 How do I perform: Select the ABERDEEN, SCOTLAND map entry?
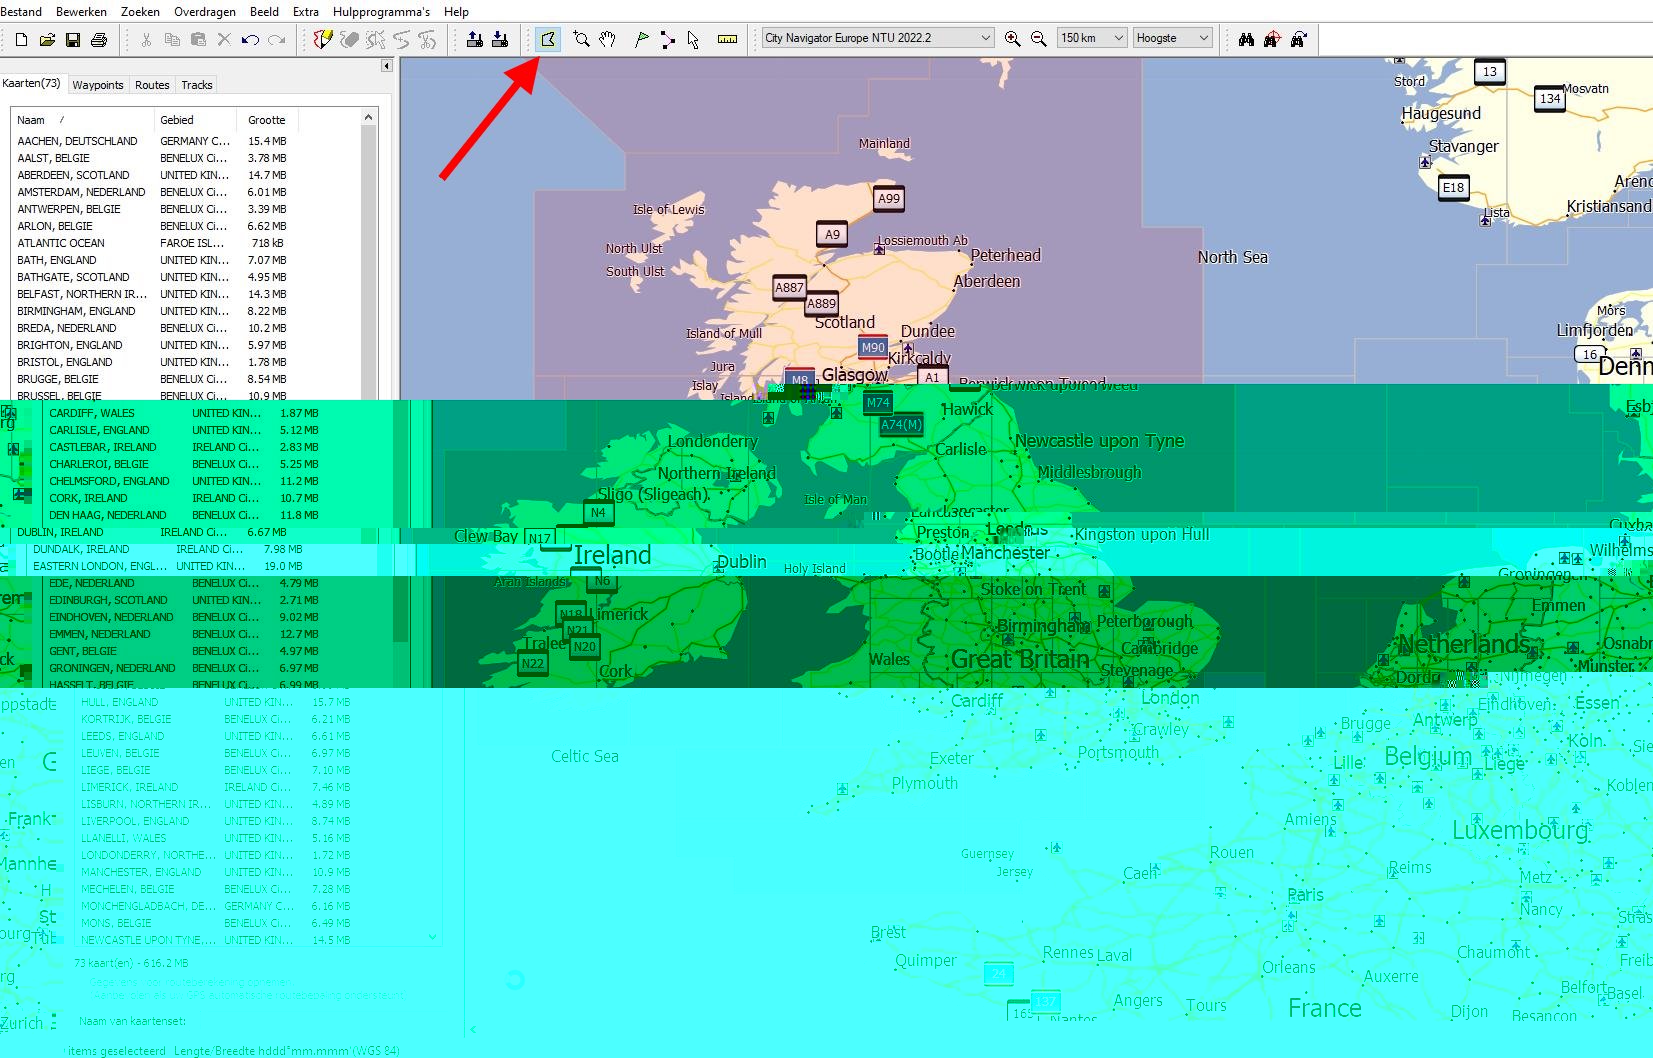tap(75, 175)
